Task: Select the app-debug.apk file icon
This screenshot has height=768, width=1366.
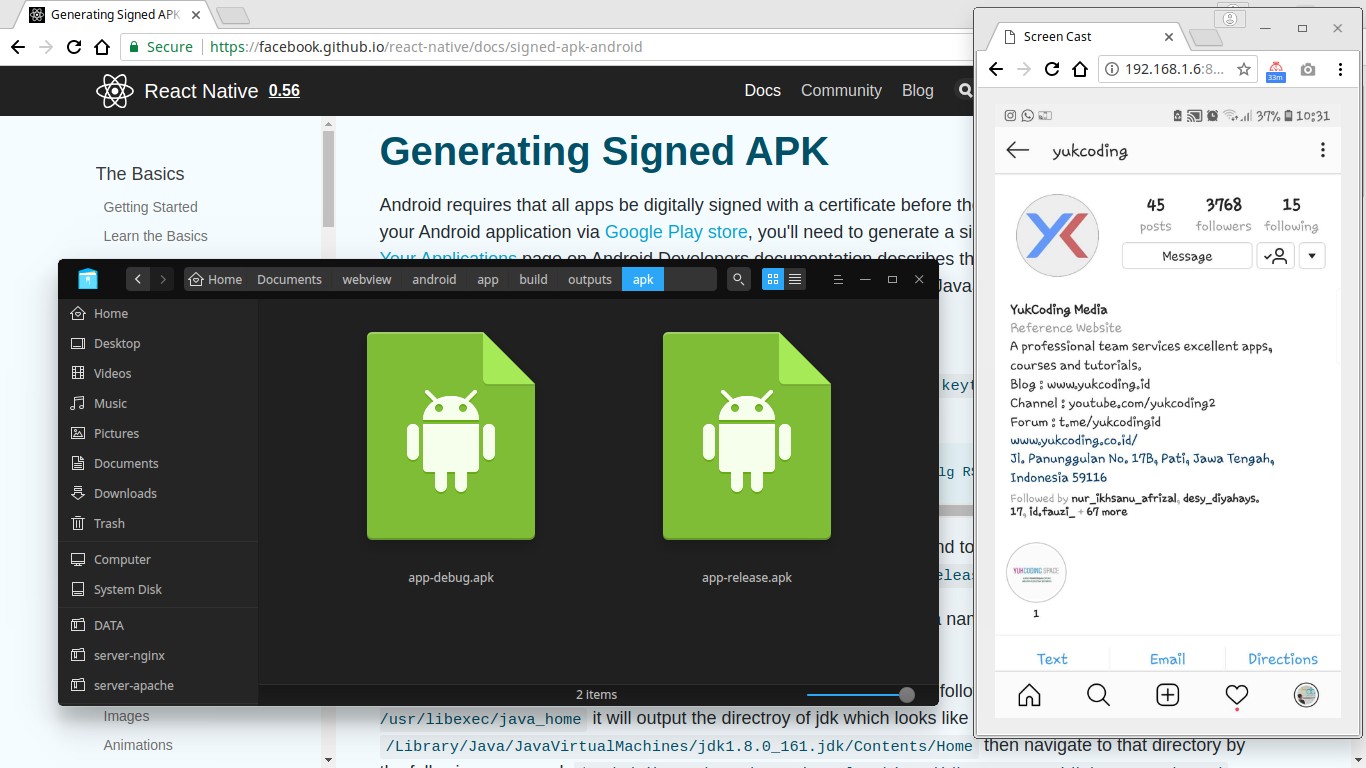Action: [x=450, y=436]
